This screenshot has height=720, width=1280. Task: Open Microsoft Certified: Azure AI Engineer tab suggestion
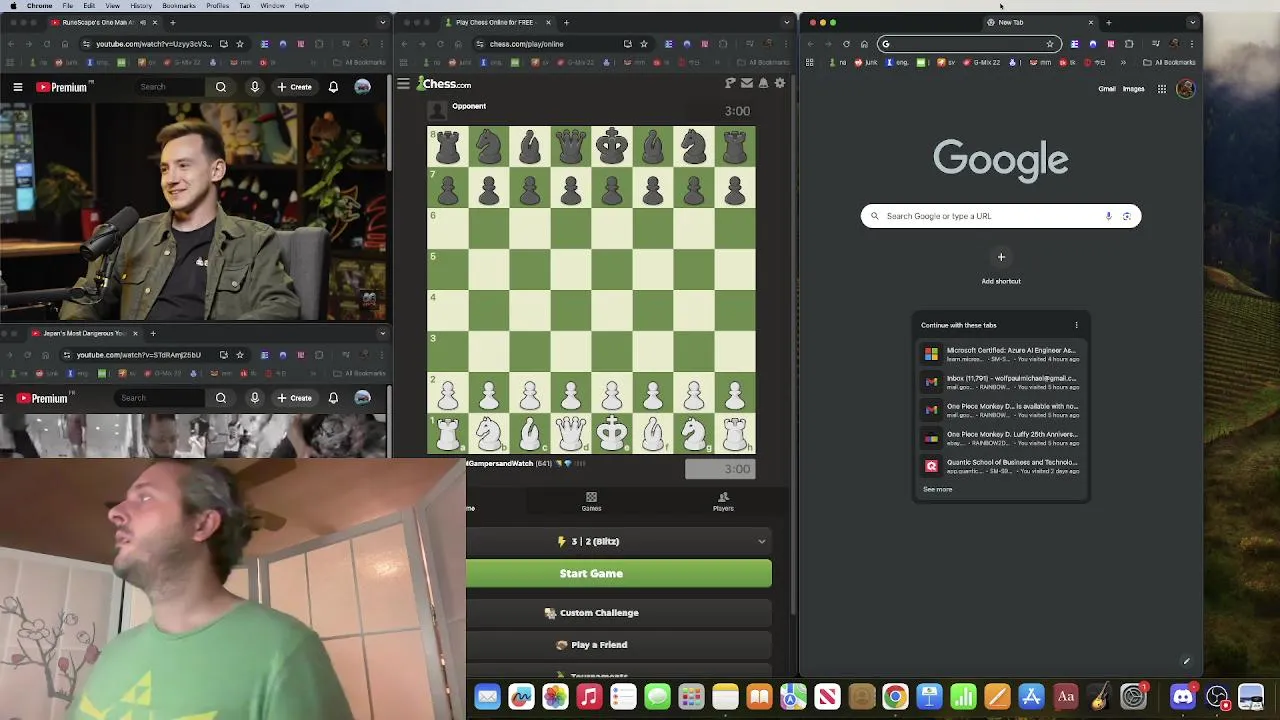click(x=1001, y=354)
